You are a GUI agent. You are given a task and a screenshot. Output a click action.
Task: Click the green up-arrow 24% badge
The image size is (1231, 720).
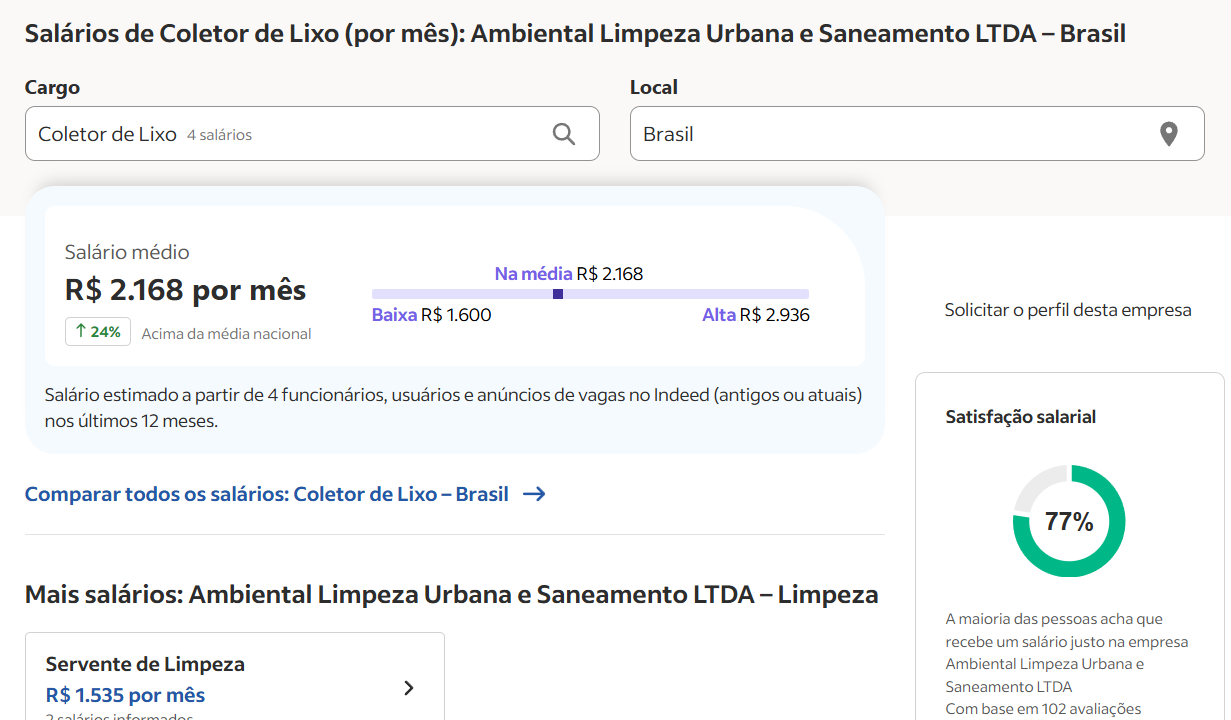[98, 332]
